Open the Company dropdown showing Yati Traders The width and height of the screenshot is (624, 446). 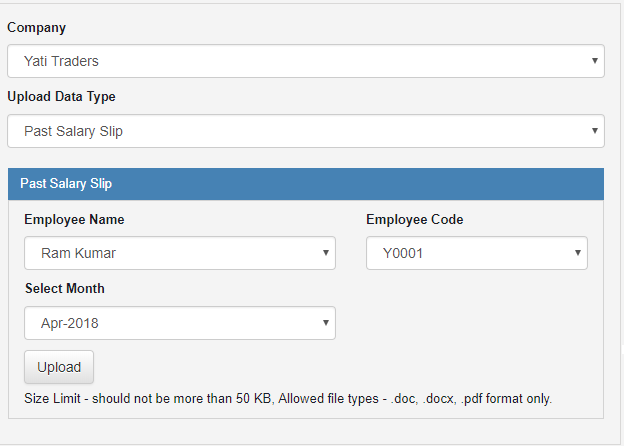(x=306, y=61)
